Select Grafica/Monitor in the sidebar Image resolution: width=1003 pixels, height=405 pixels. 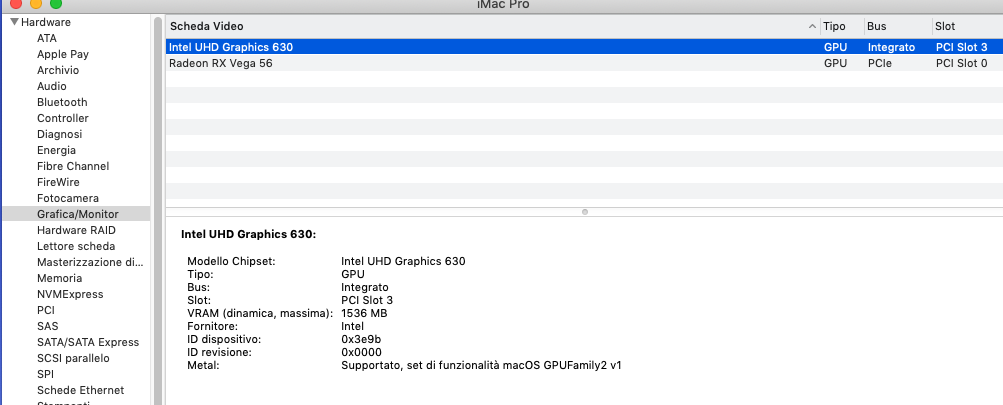point(76,214)
